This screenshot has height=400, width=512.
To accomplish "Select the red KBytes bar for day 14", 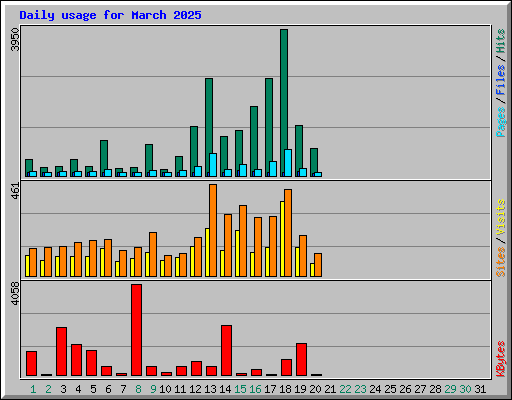I will [x=226, y=351].
